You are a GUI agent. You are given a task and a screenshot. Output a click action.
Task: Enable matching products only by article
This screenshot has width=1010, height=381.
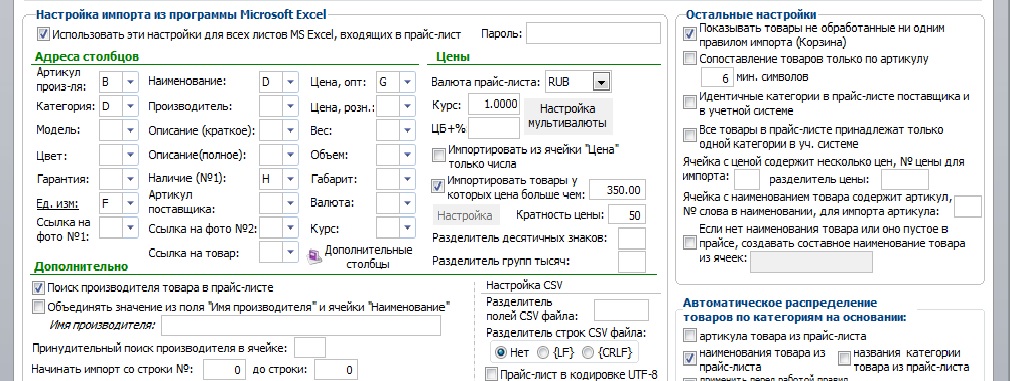[x=690, y=59]
